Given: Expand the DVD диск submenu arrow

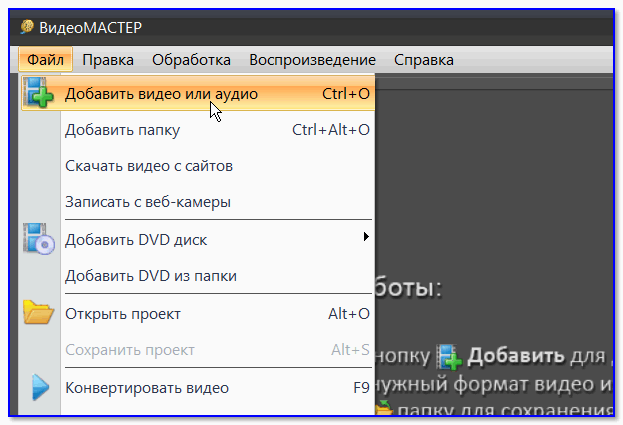Looking at the screenshot, I should [366, 237].
